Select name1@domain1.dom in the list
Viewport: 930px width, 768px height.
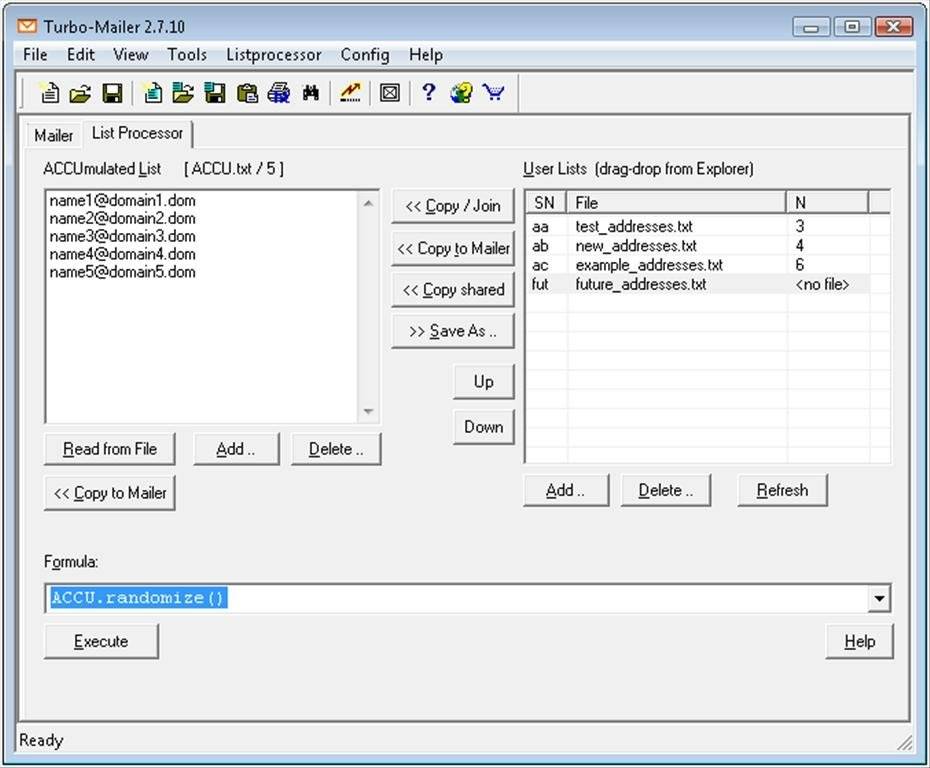[122, 200]
